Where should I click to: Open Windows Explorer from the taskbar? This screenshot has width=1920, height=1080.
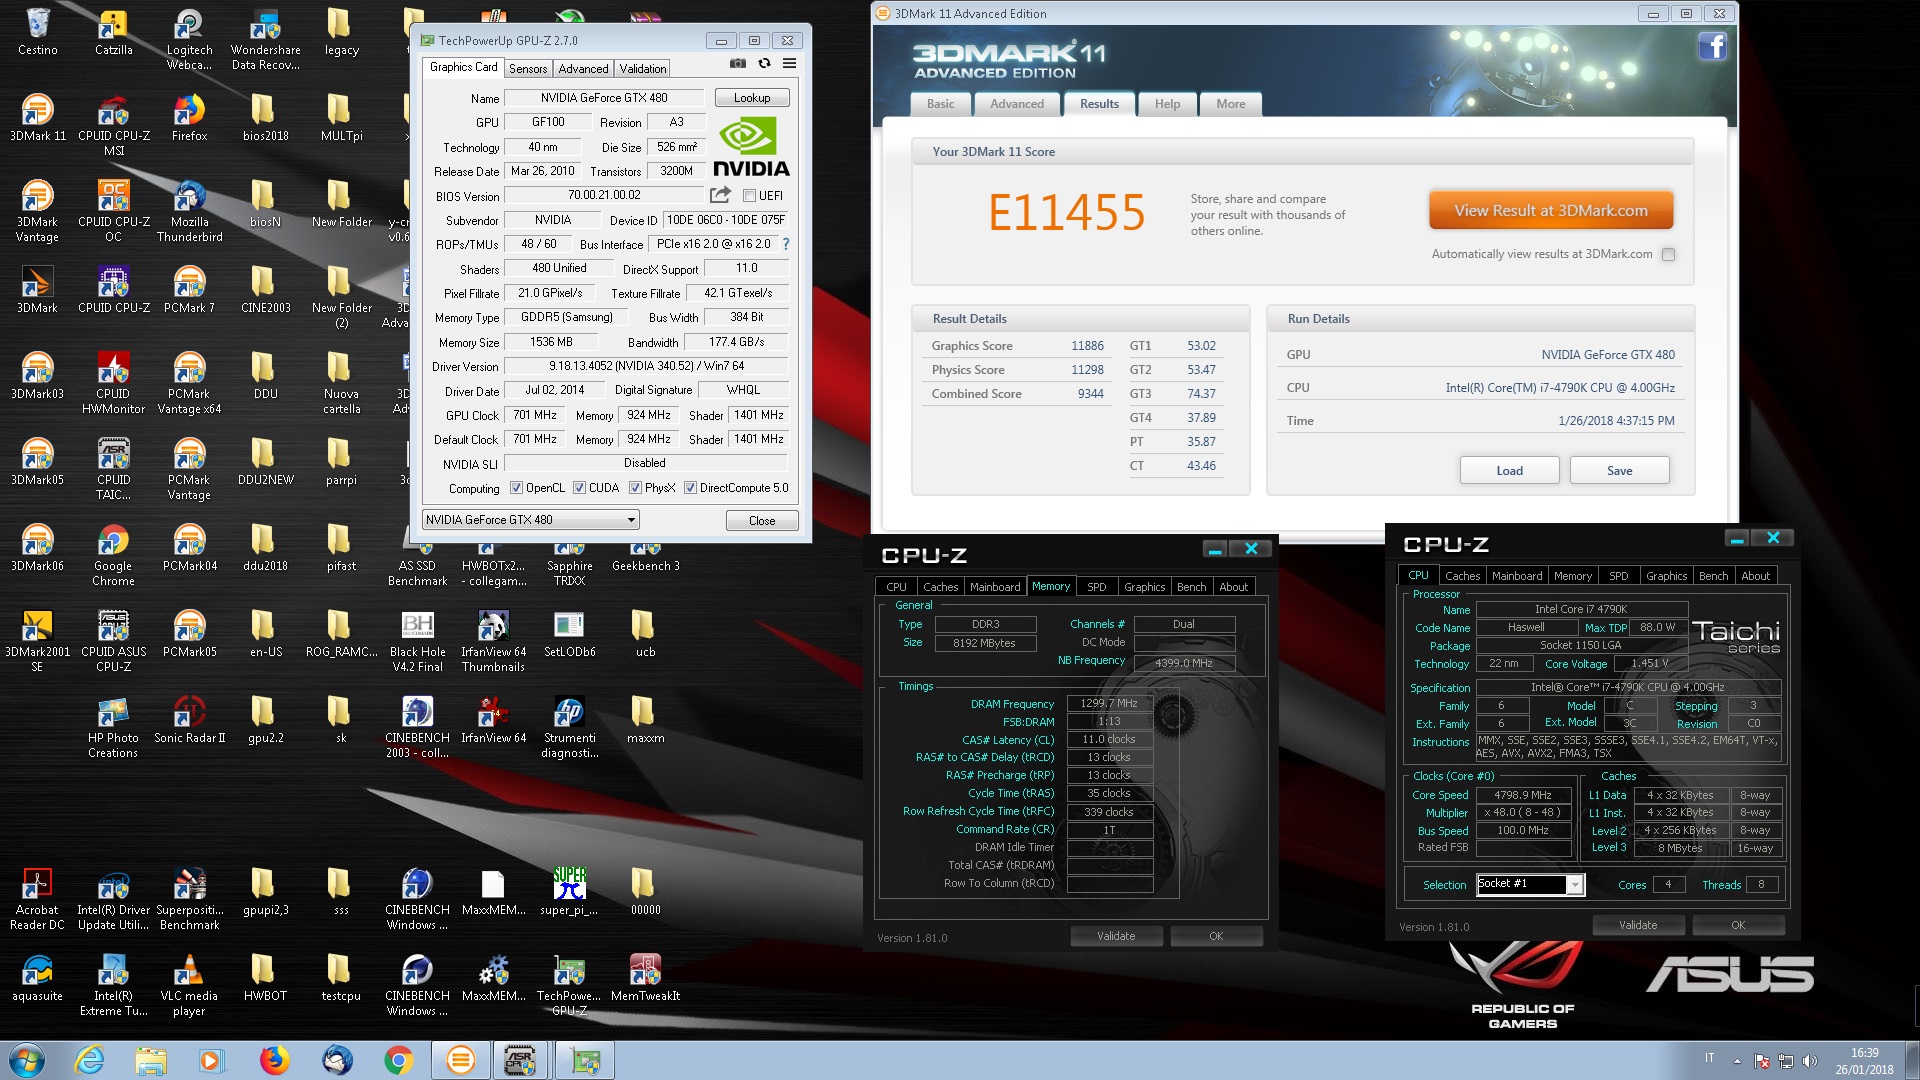[x=151, y=1060]
